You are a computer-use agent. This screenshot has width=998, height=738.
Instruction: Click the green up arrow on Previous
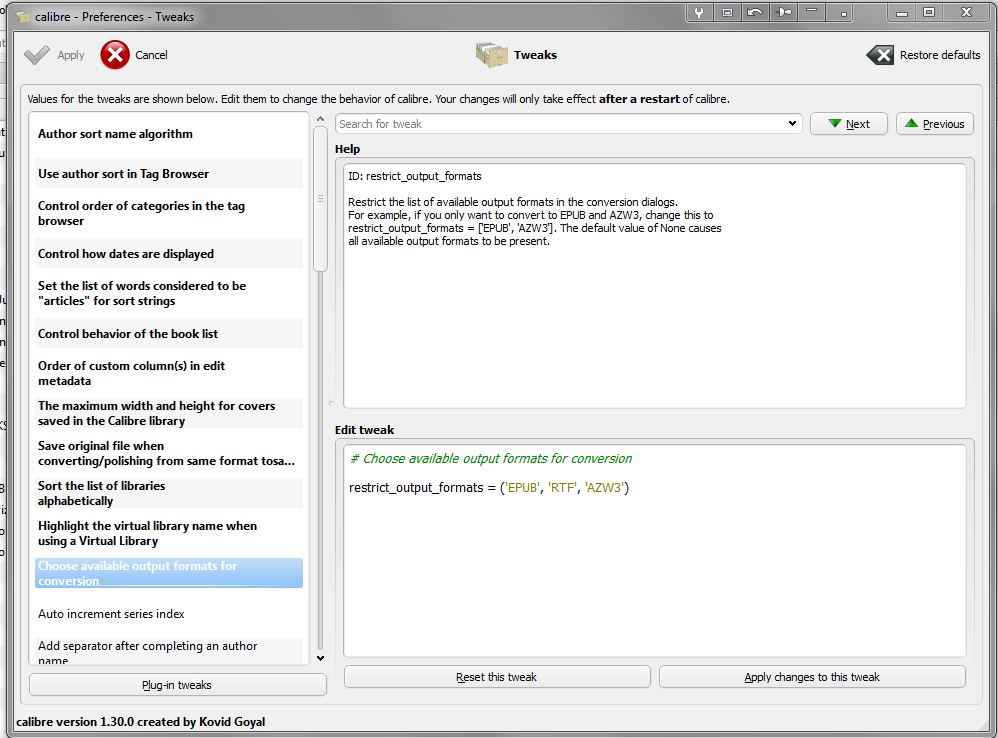click(x=911, y=123)
